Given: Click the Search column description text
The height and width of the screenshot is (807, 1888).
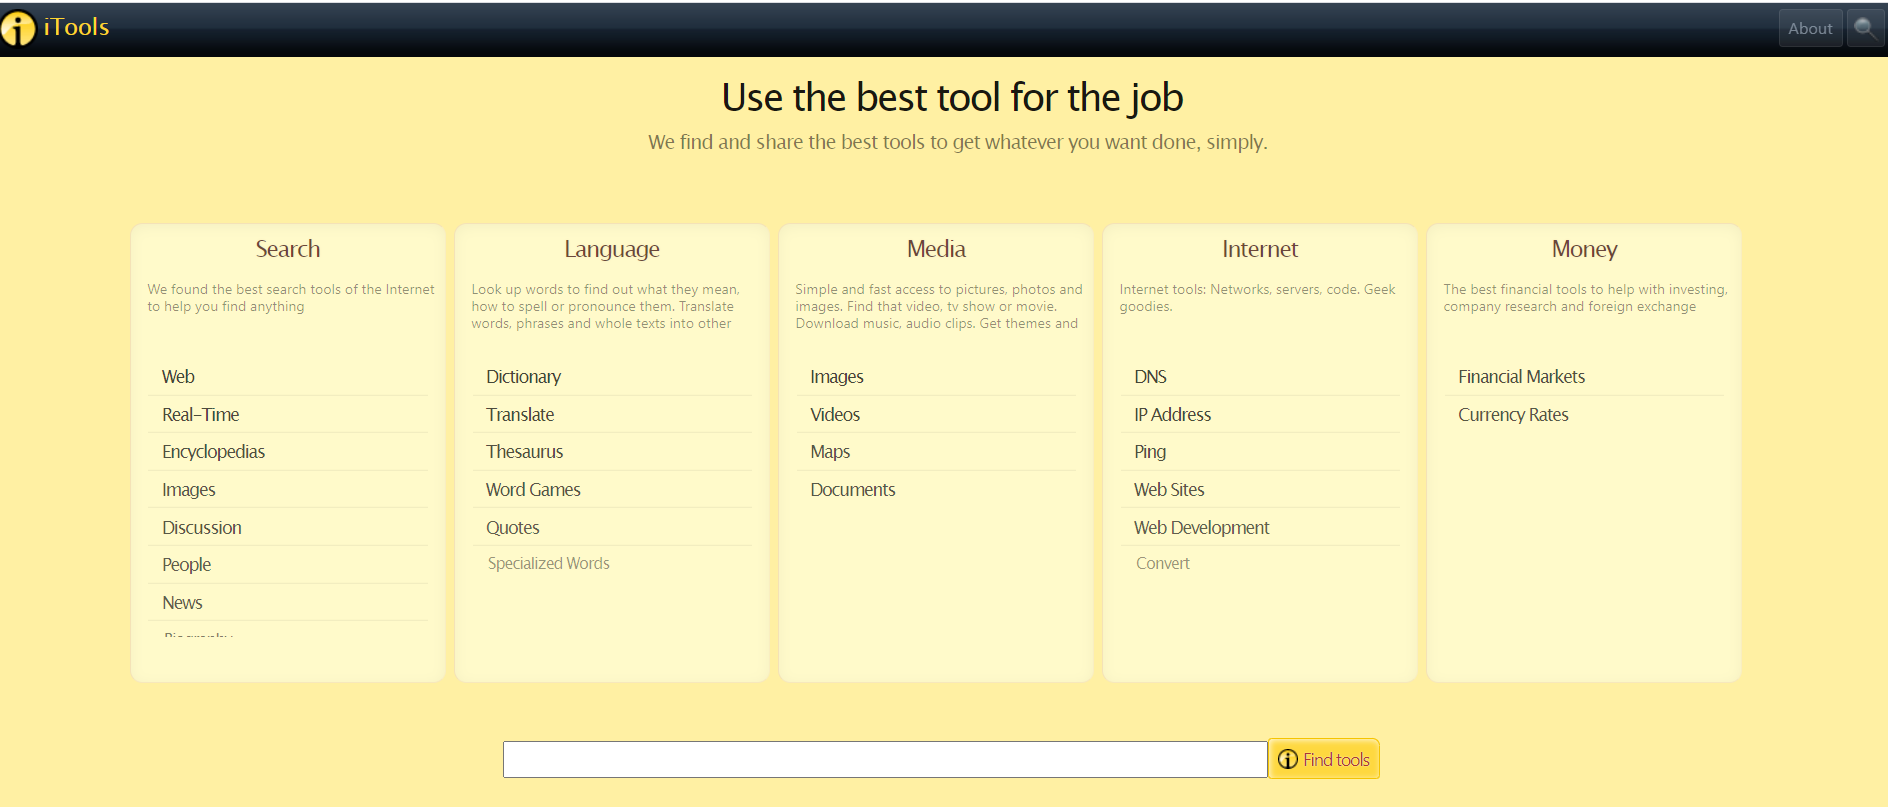Looking at the screenshot, I should pos(291,298).
